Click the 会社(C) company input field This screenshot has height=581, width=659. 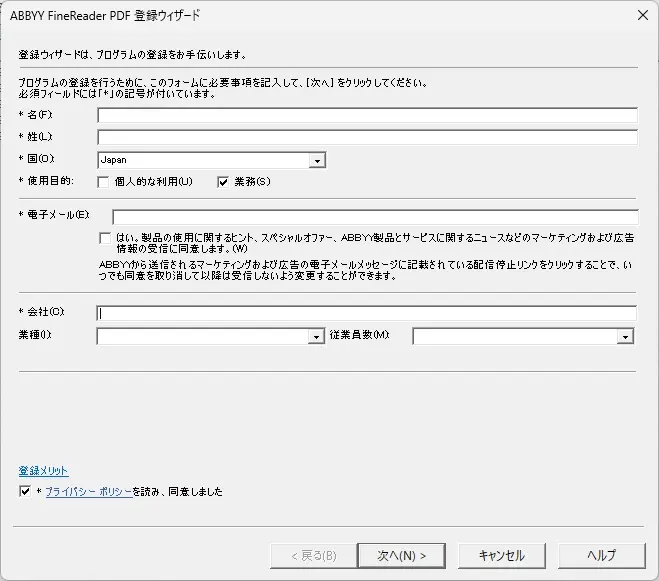pyautogui.click(x=366, y=313)
